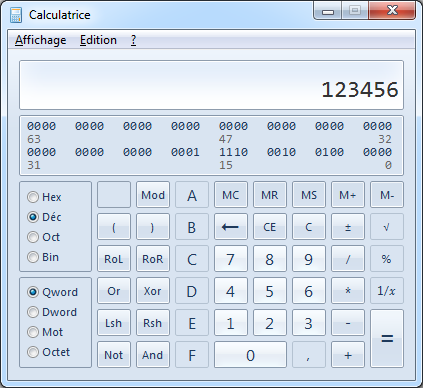Select Oct number base
This screenshot has height=388, width=423.
point(43,237)
